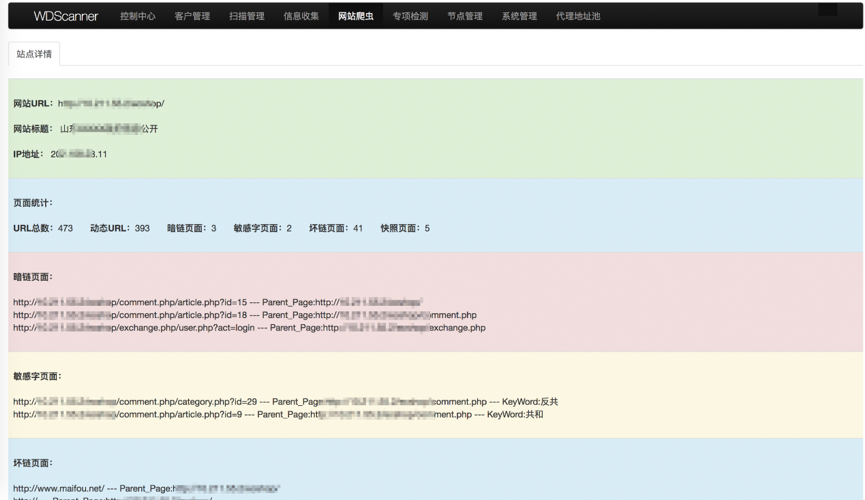This screenshot has width=865, height=500.
Task: Click the 坏链页面 41 statistic
Action: [336, 228]
